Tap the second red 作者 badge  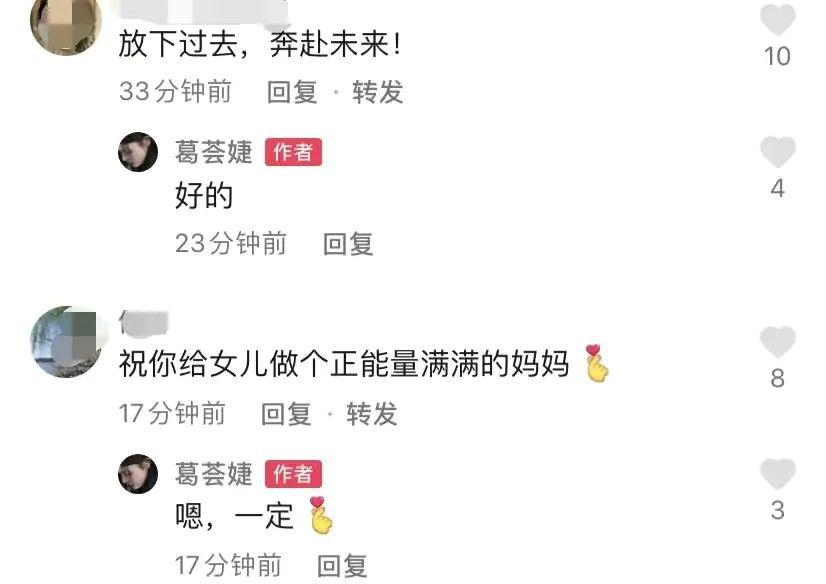pyautogui.click(x=293, y=474)
